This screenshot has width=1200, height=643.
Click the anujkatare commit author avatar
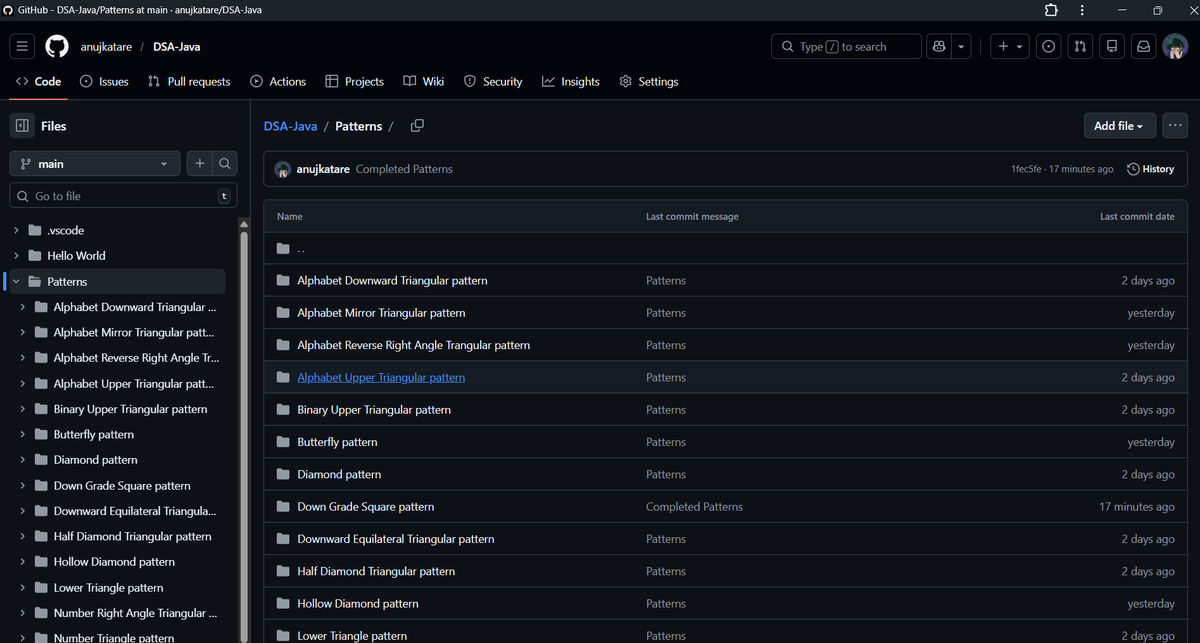click(283, 169)
